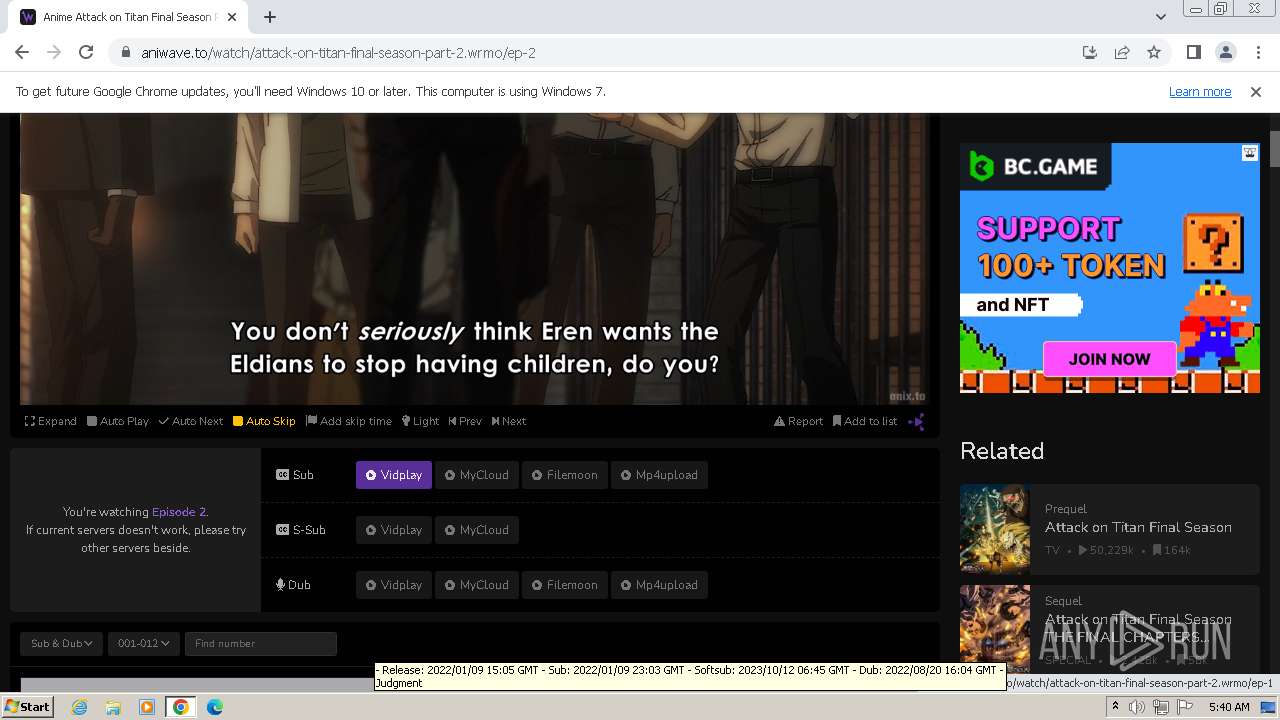Open Chrome's three-dot menu
Screen dimensions: 1280x720
click(x=1258, y=52)
